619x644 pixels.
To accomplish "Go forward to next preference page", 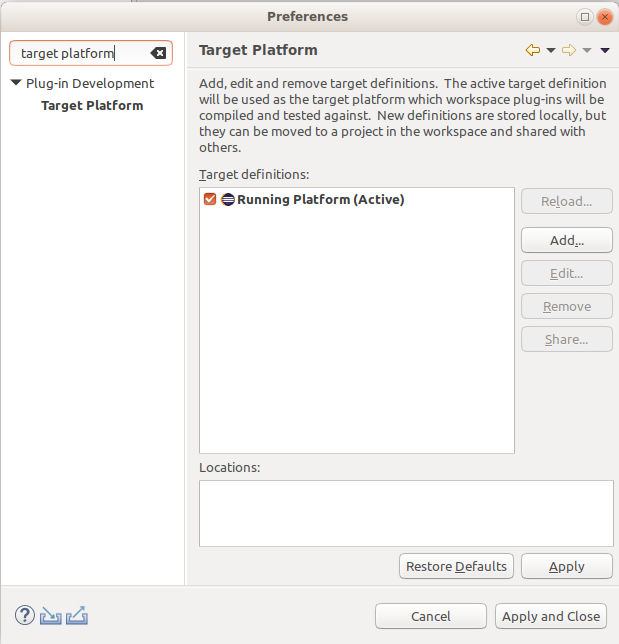I will point(569,50).
